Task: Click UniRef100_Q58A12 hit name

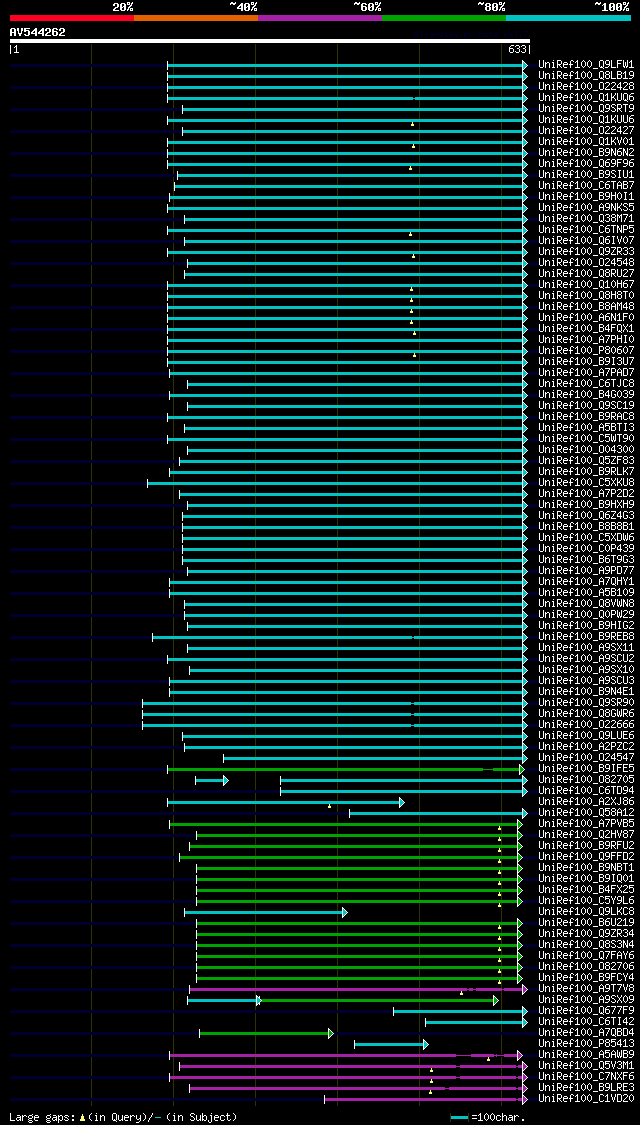Action: click(586, 813)
